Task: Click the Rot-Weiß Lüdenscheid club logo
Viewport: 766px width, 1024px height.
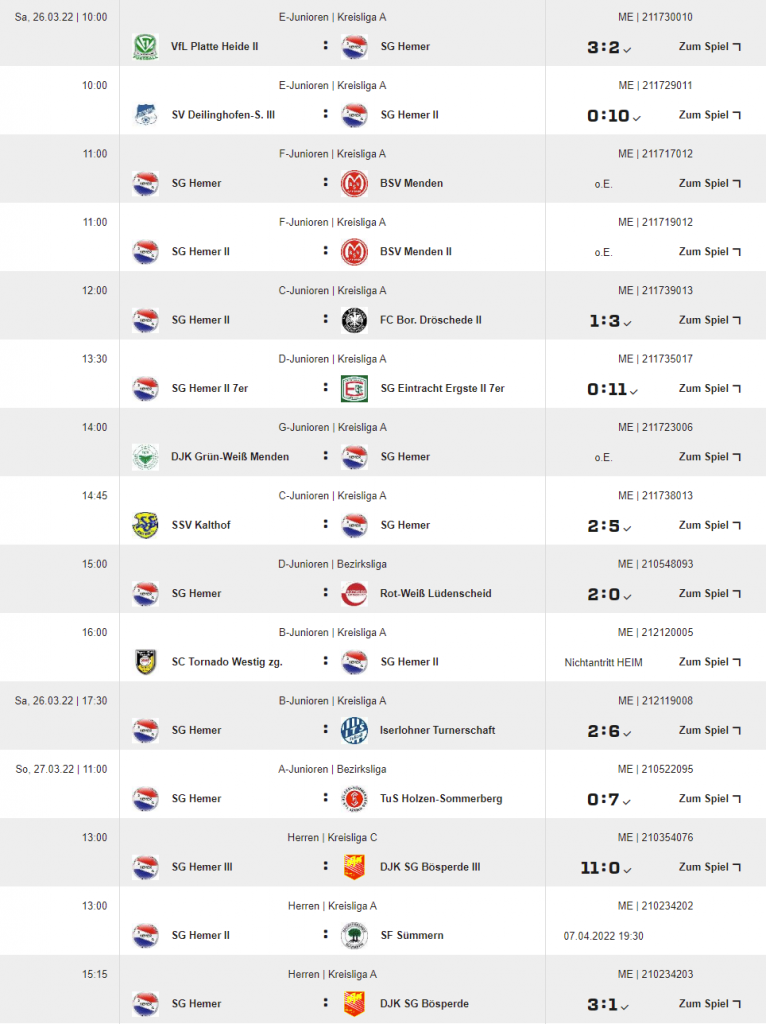Action: 354,593
